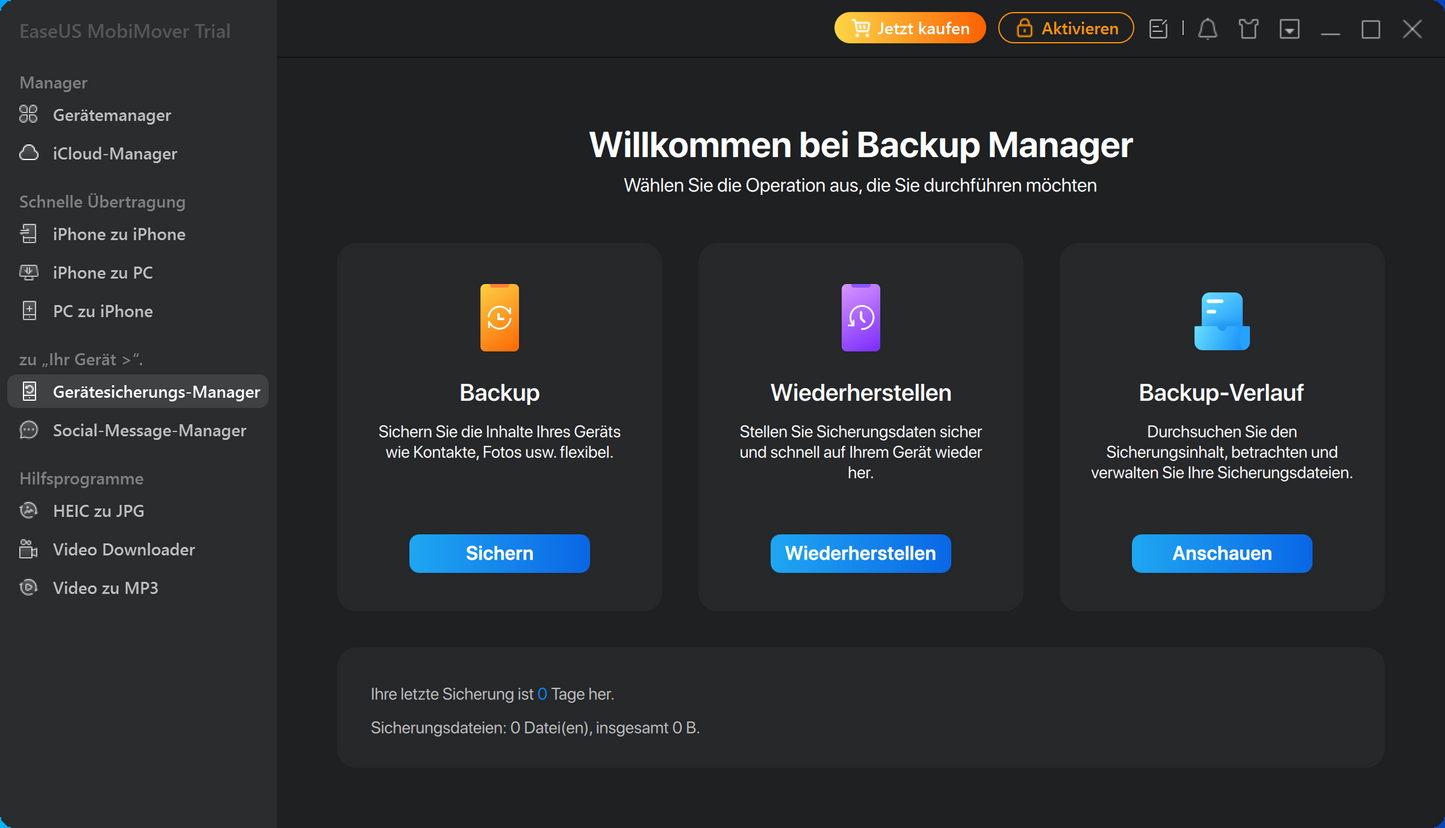Select iCloud-Manager in the sidebar

[115, 153]
